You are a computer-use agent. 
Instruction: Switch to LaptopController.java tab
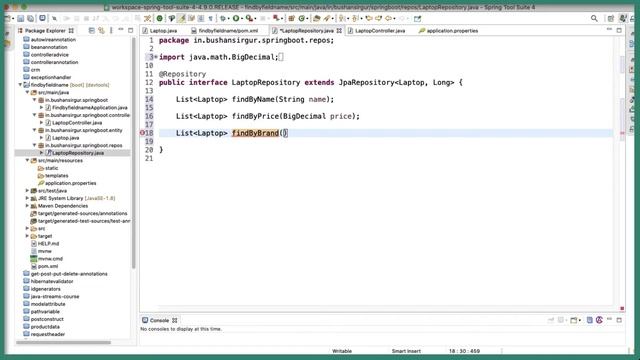click(x=376, y=31)
